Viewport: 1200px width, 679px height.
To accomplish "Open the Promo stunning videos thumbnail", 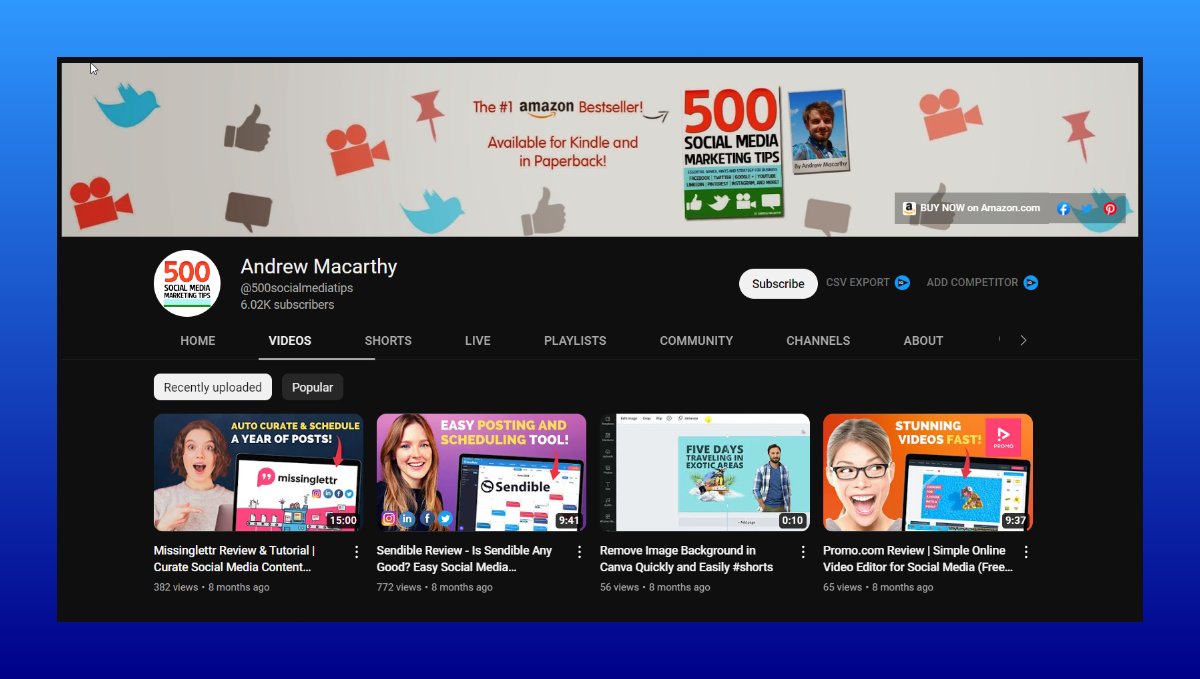I will coord(928,472).
